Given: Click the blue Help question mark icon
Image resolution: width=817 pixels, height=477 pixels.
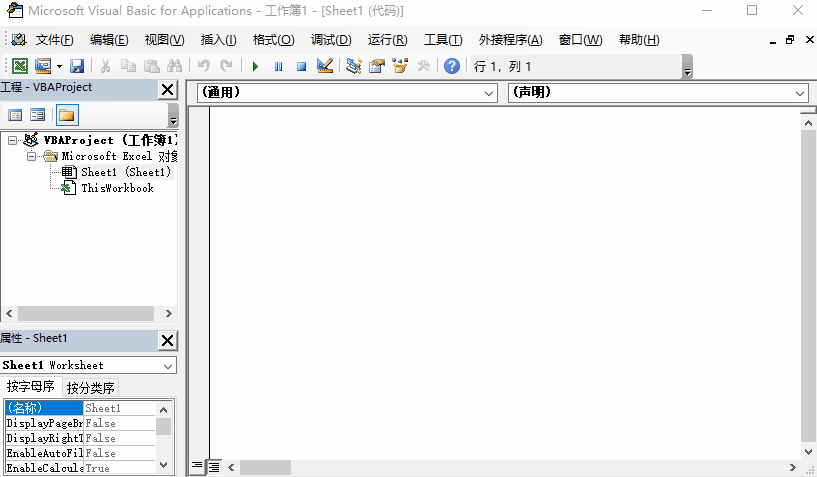Looking at the screenshot, I should coord(452,66).
